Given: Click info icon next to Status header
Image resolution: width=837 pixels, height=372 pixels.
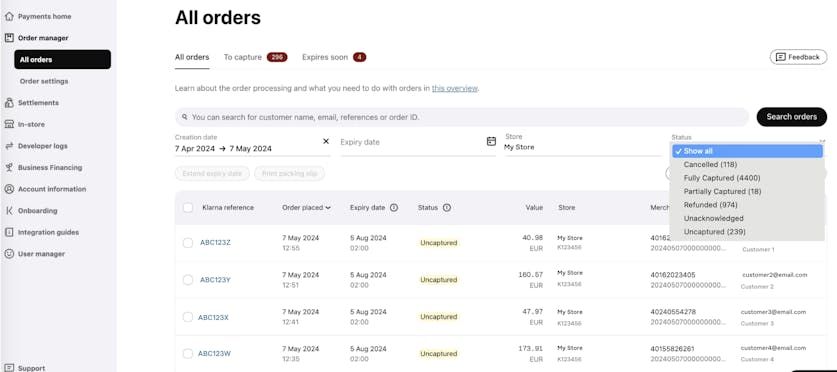Looking at the screenshot, I should pos(447,208).
